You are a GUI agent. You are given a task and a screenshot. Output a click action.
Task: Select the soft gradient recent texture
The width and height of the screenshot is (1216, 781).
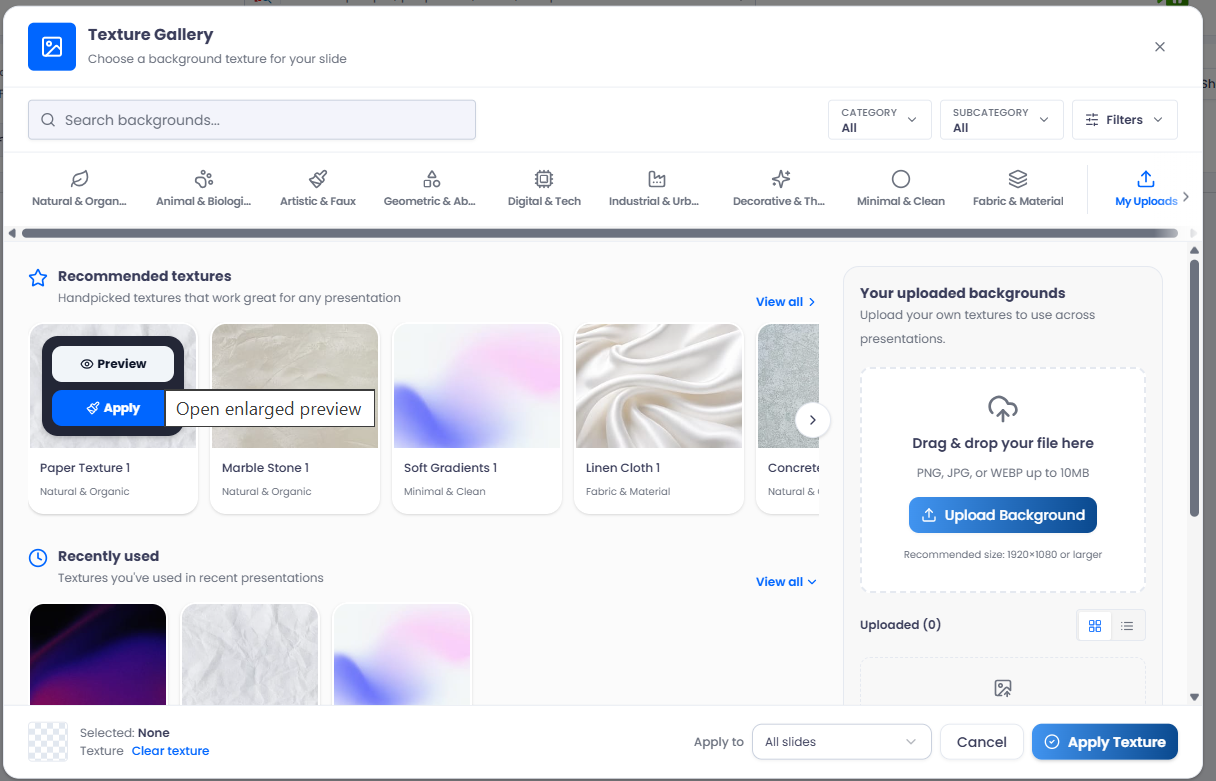402,654
